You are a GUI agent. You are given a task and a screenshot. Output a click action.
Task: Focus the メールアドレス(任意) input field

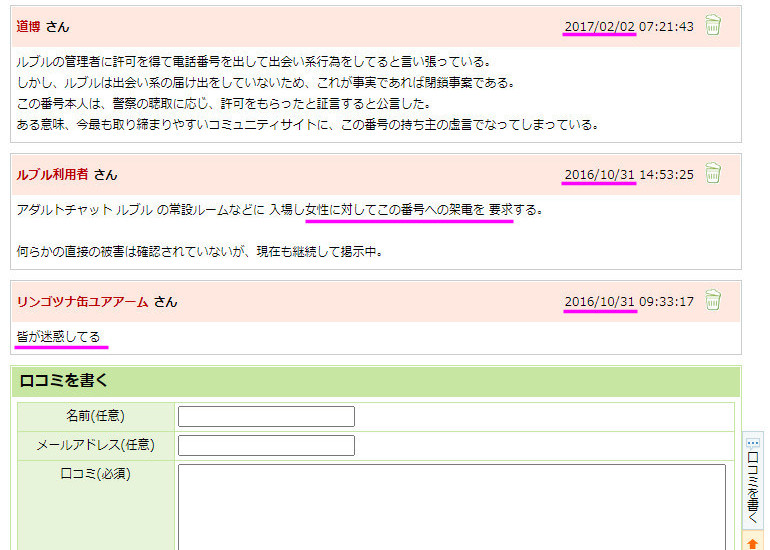coord(266,445)
